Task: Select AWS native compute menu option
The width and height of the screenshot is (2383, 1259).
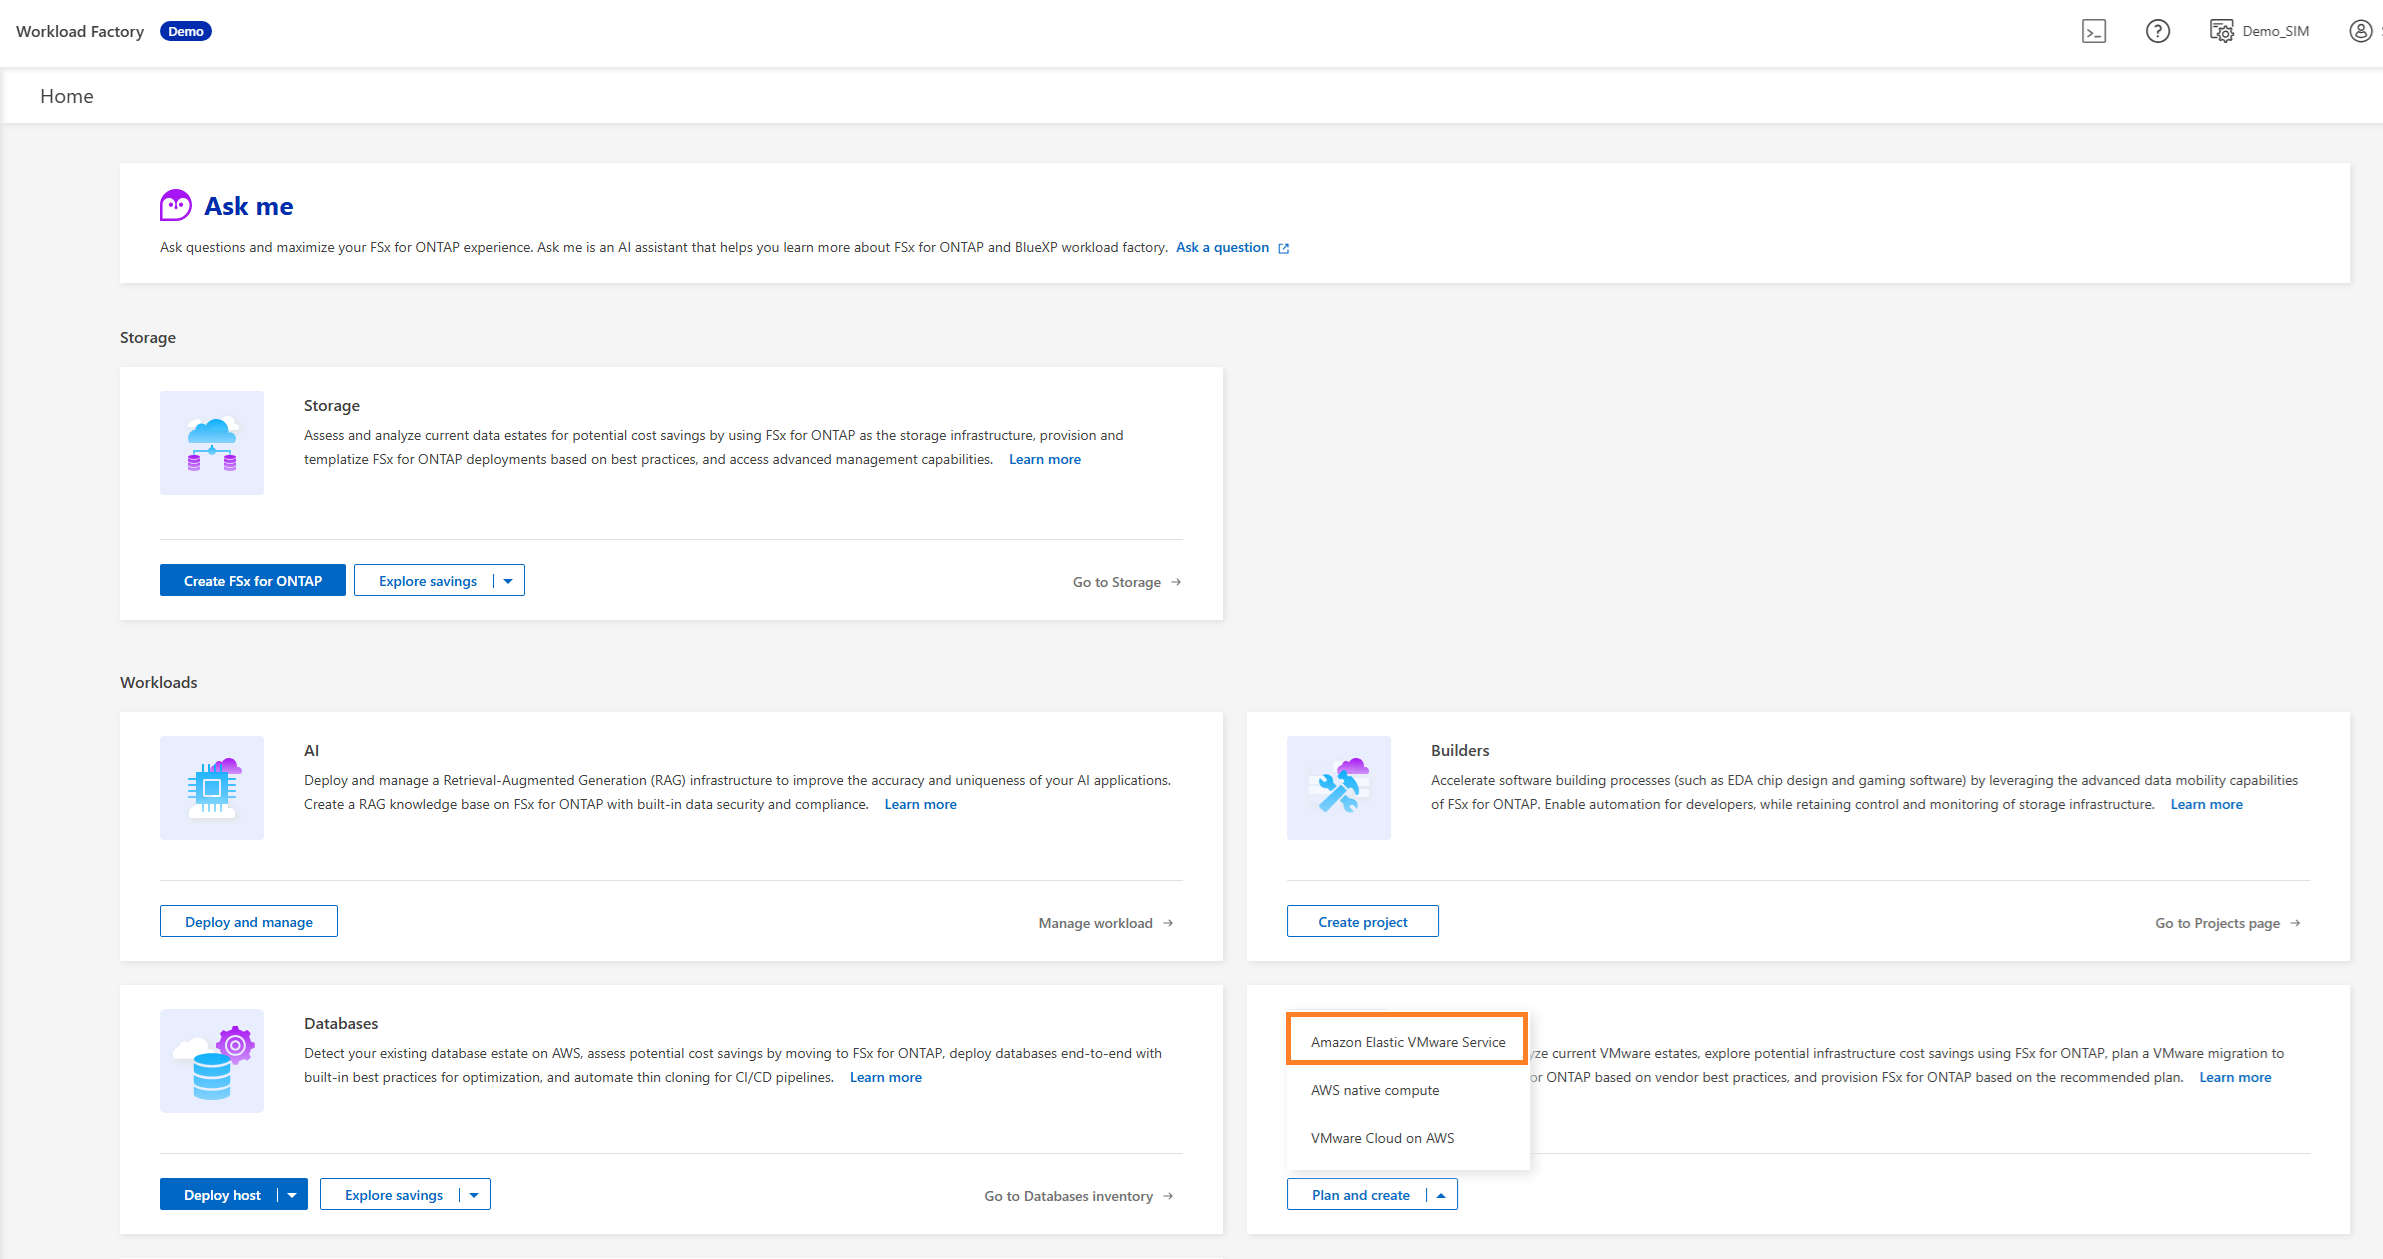Action: click(x=1407, y=1090)
